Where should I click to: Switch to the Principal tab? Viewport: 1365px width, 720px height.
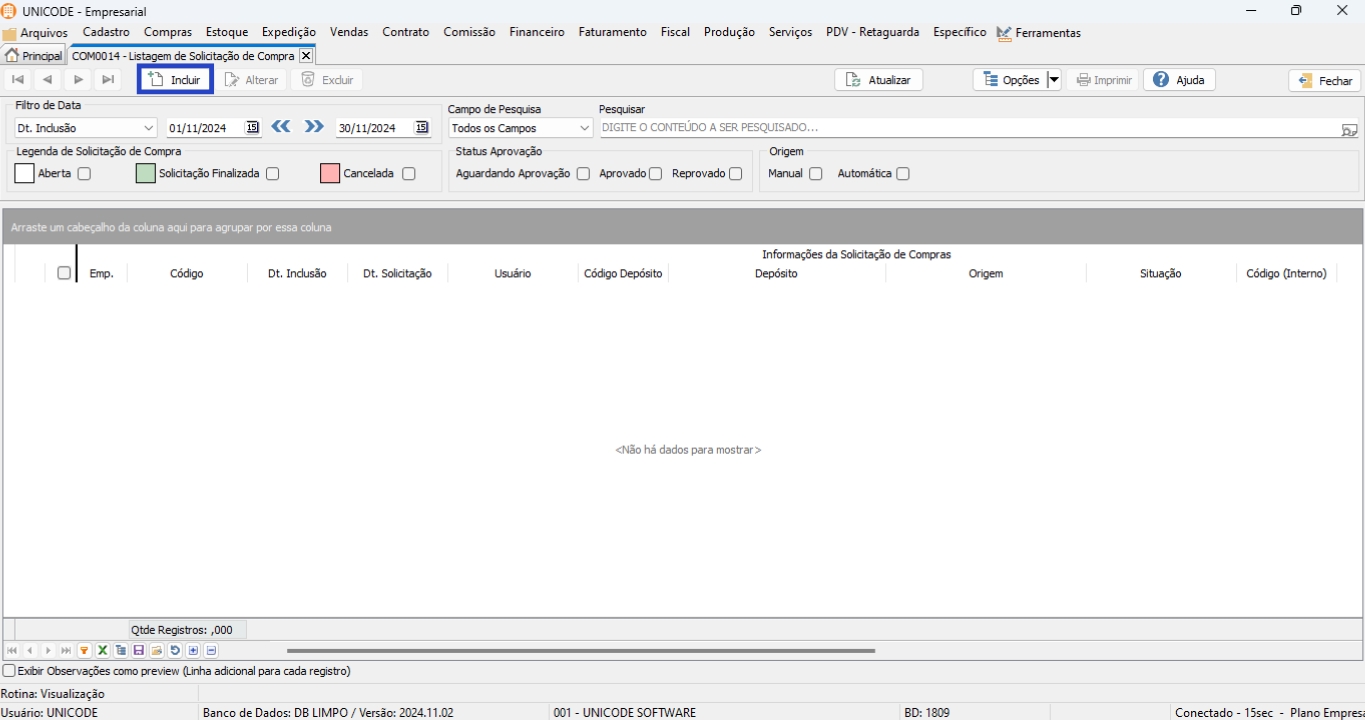tap(34, 56)
